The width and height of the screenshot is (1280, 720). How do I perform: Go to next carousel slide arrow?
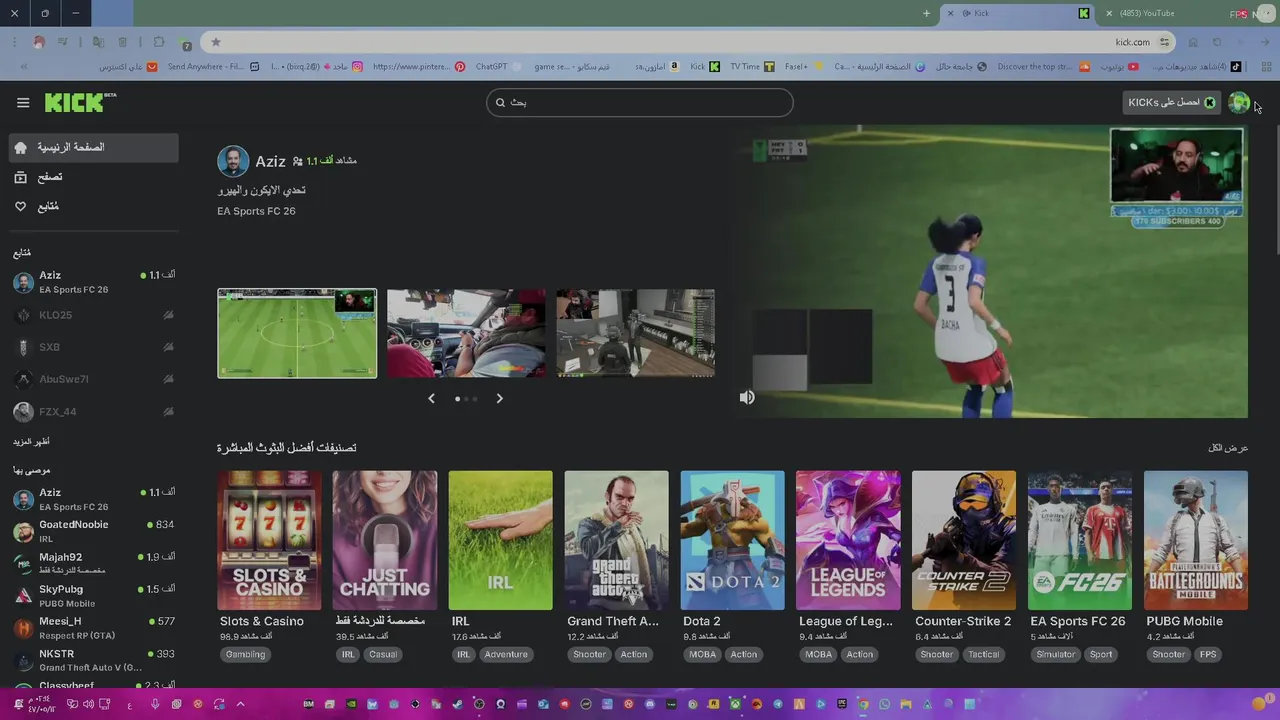[499, 398]
